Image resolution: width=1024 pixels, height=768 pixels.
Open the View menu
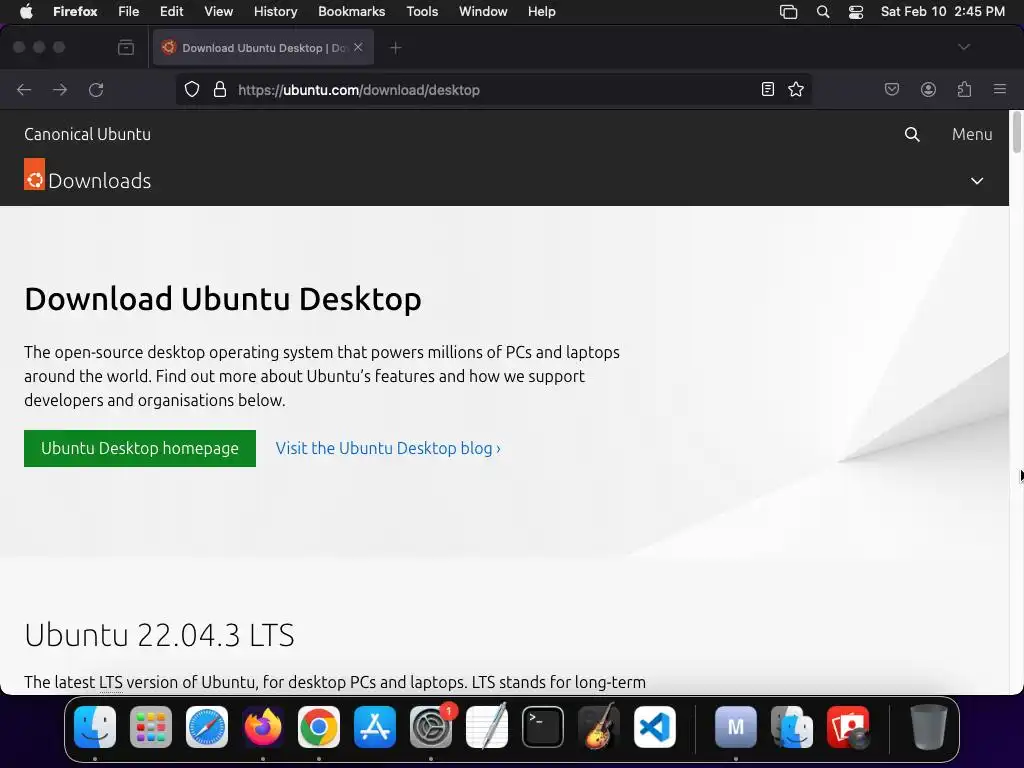tap(219, 11)
